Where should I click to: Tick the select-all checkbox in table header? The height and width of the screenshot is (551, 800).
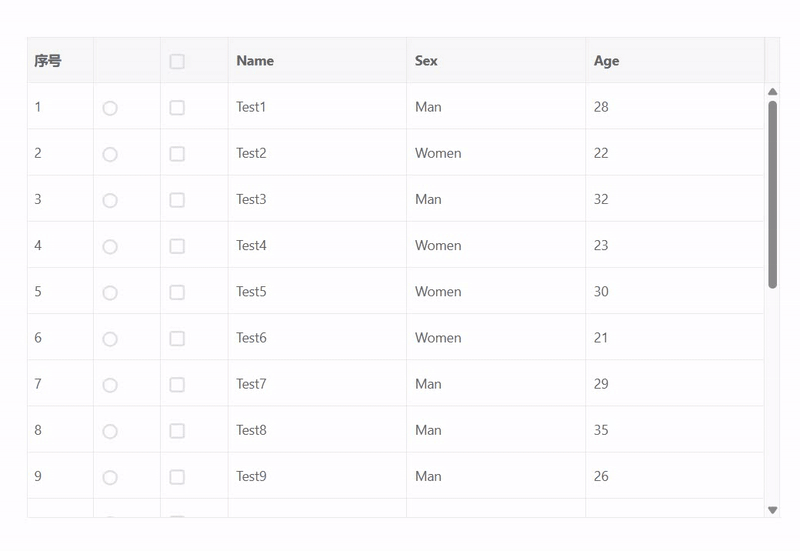177,61
